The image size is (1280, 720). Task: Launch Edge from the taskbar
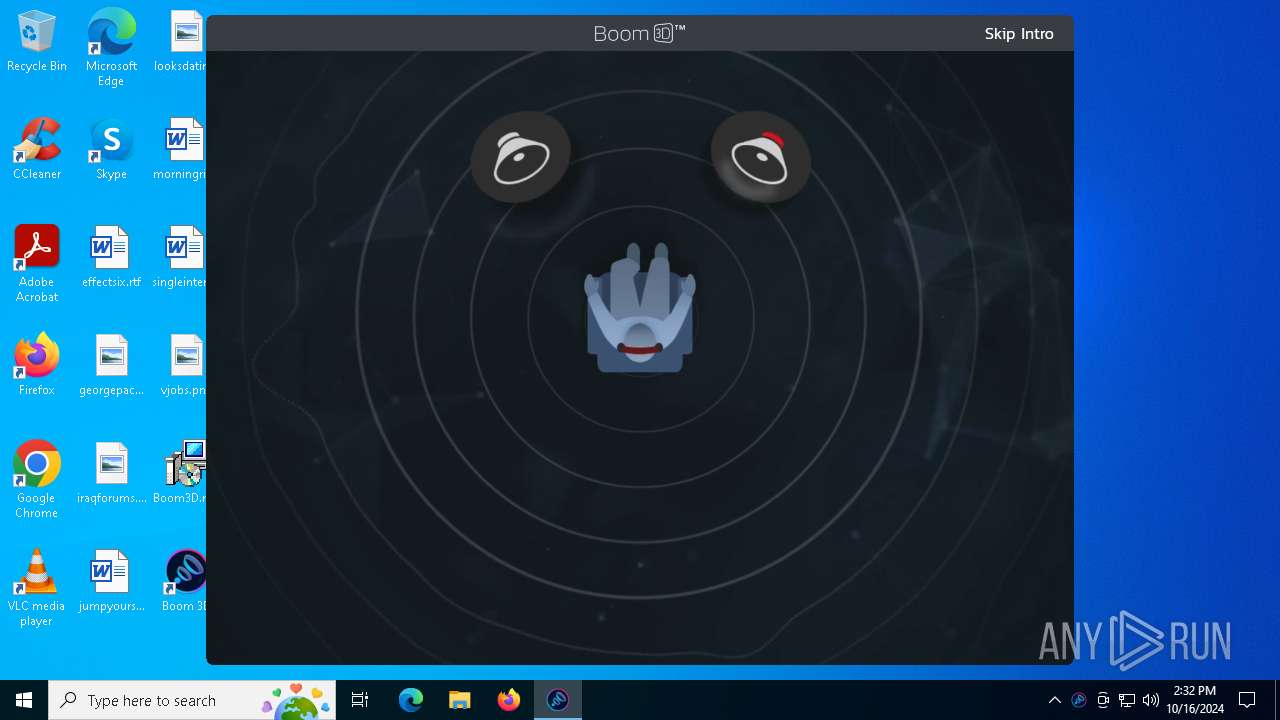pos(411,700)
